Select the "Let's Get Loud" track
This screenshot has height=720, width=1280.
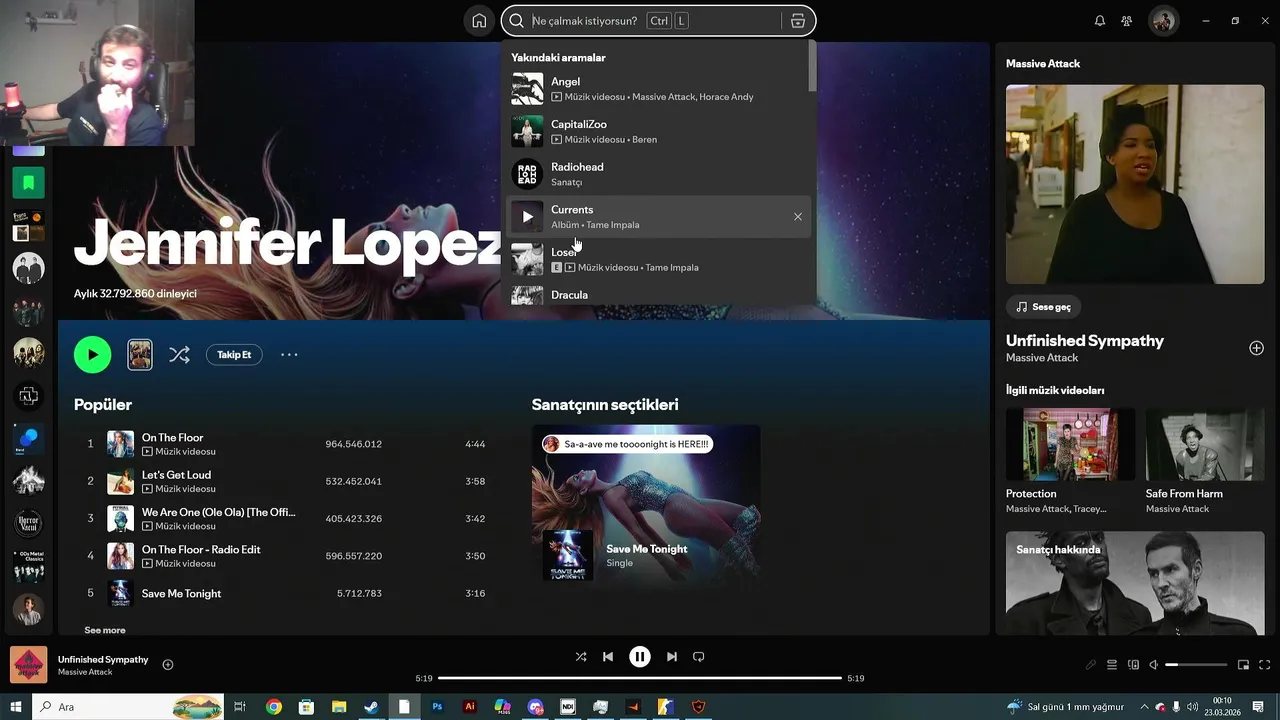point(284,481)
